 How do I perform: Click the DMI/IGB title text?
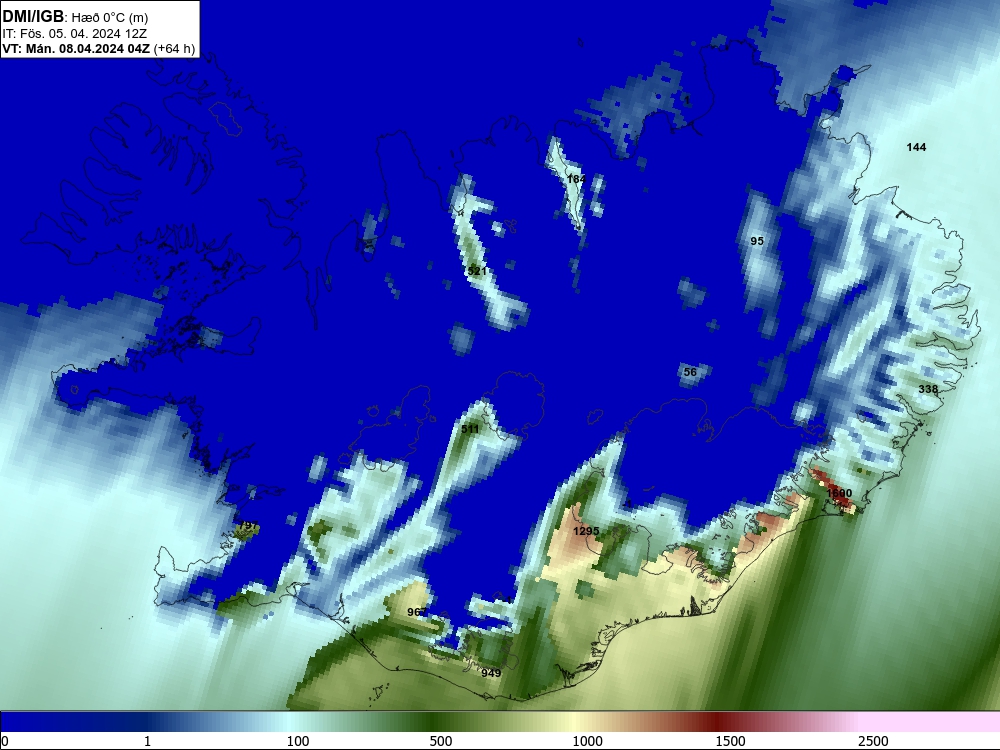coord(33,17)
